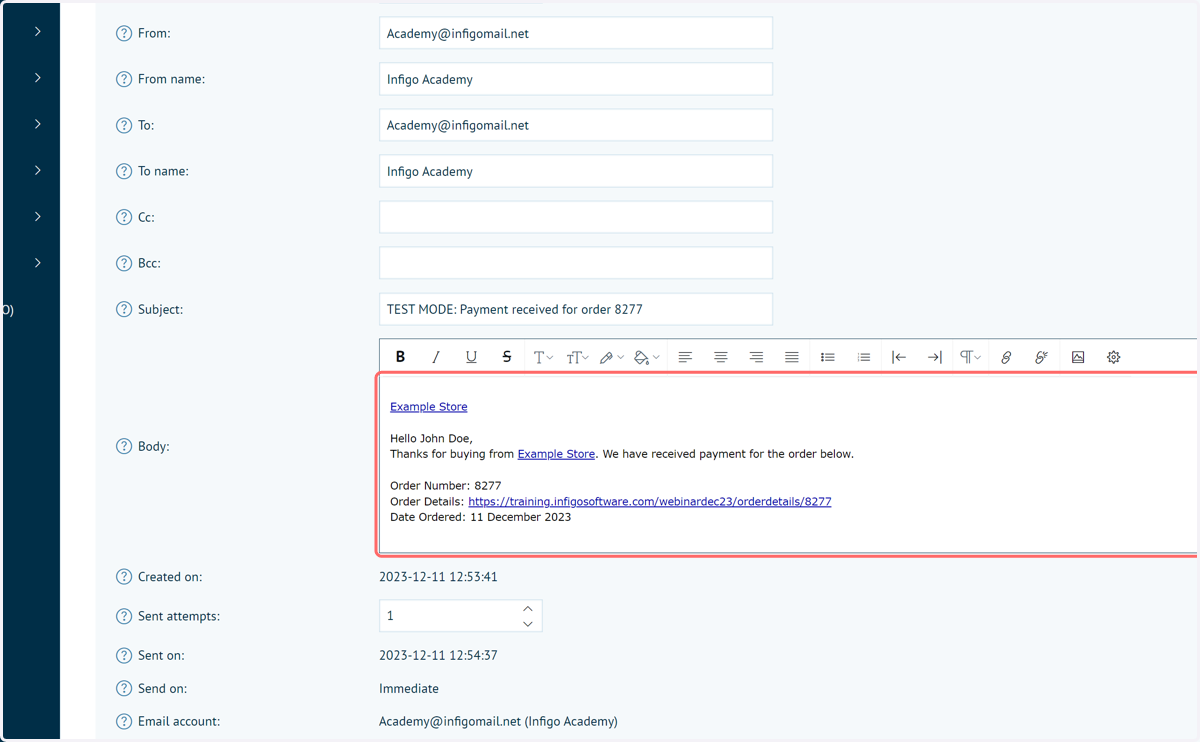This screenshot has height=742, width=1200.
Task: Click the help icon next to Sent attempts
Action: click(124, 616)
